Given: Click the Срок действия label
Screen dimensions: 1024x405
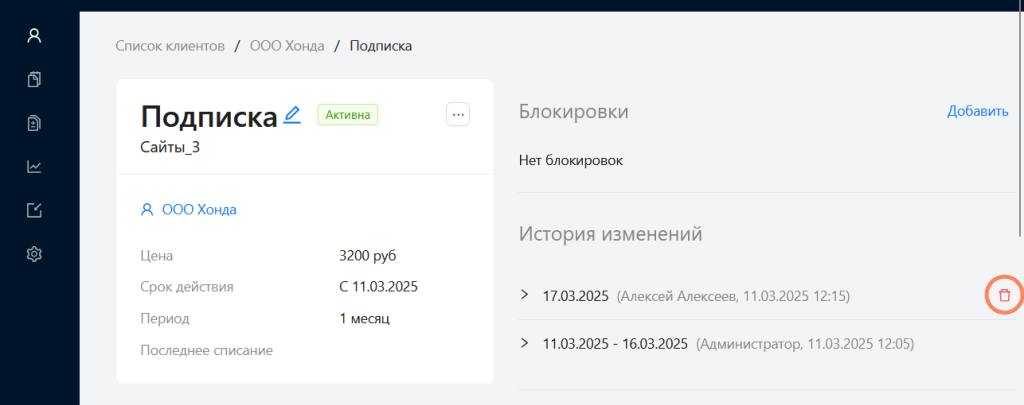Looking at the screenshot, I should coord(187,287).
